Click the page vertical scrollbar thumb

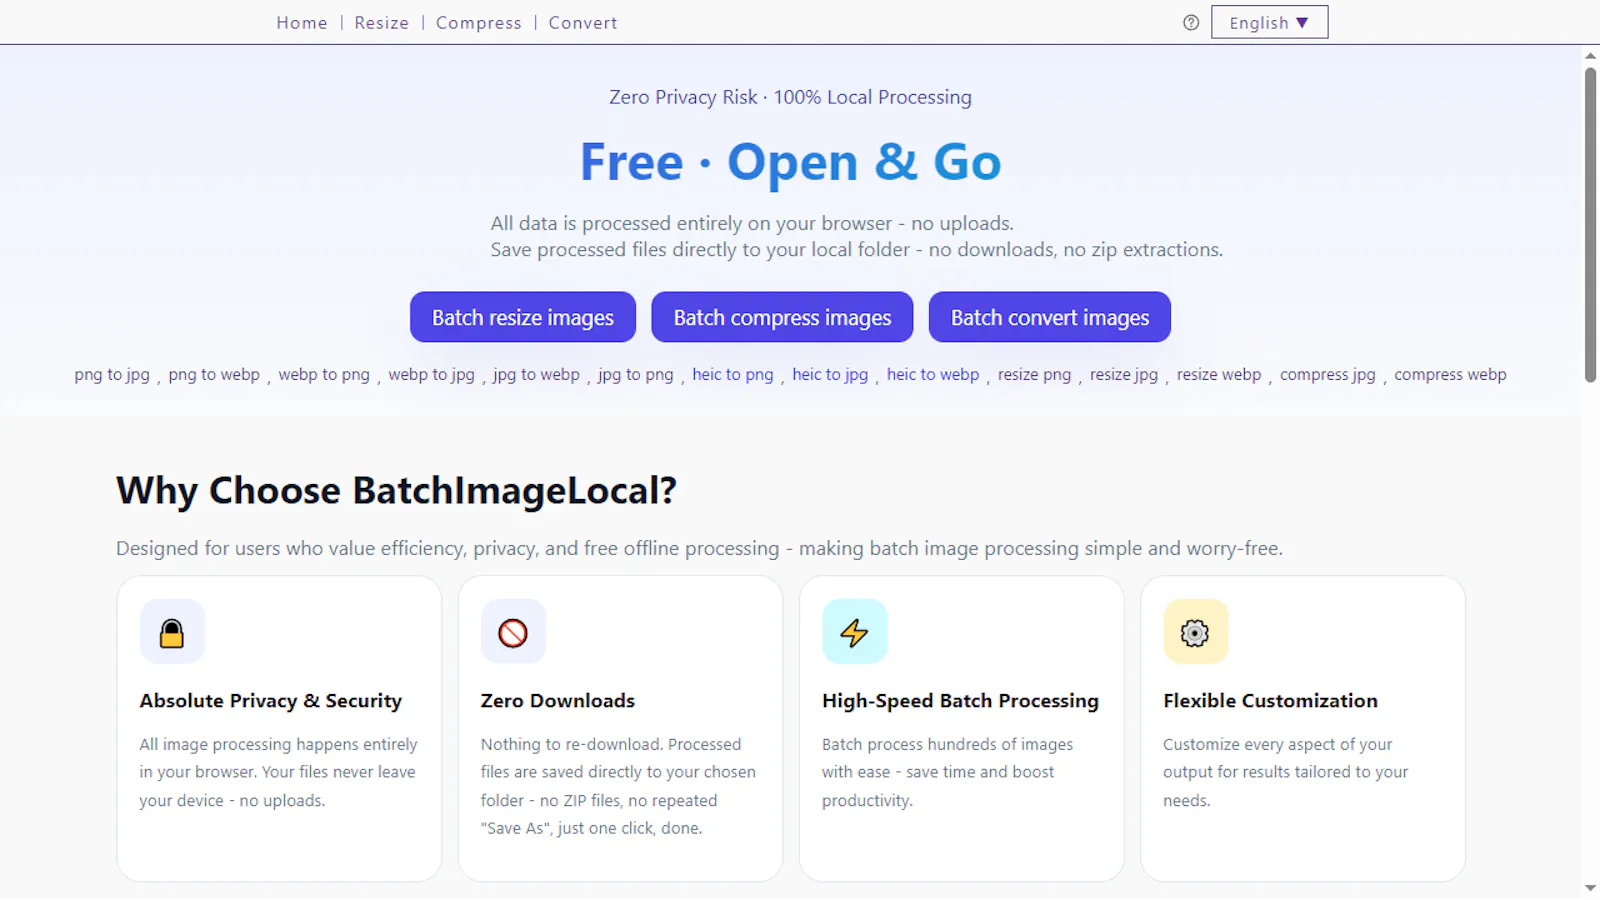(x=1590, y=225)
